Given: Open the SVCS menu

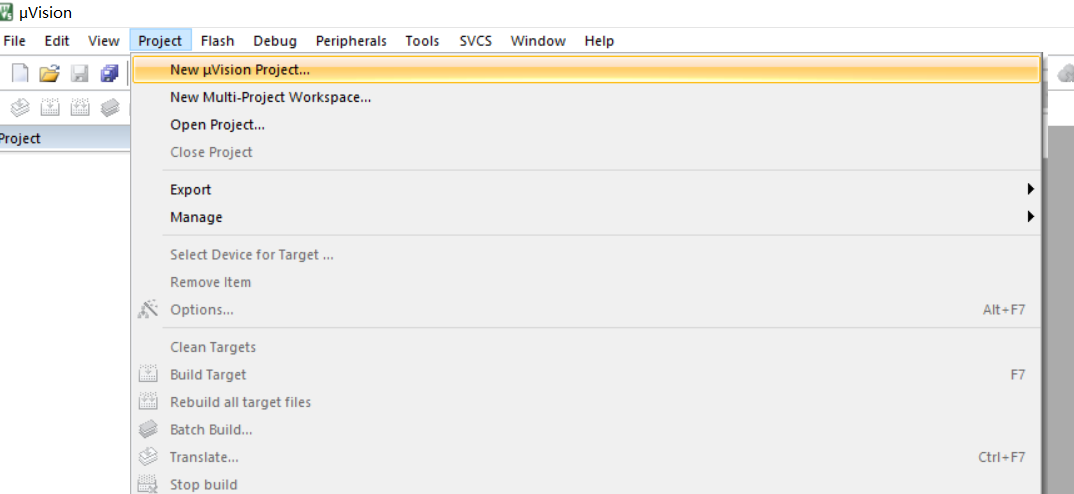Looking at the screenshot, I should [475, 41].
